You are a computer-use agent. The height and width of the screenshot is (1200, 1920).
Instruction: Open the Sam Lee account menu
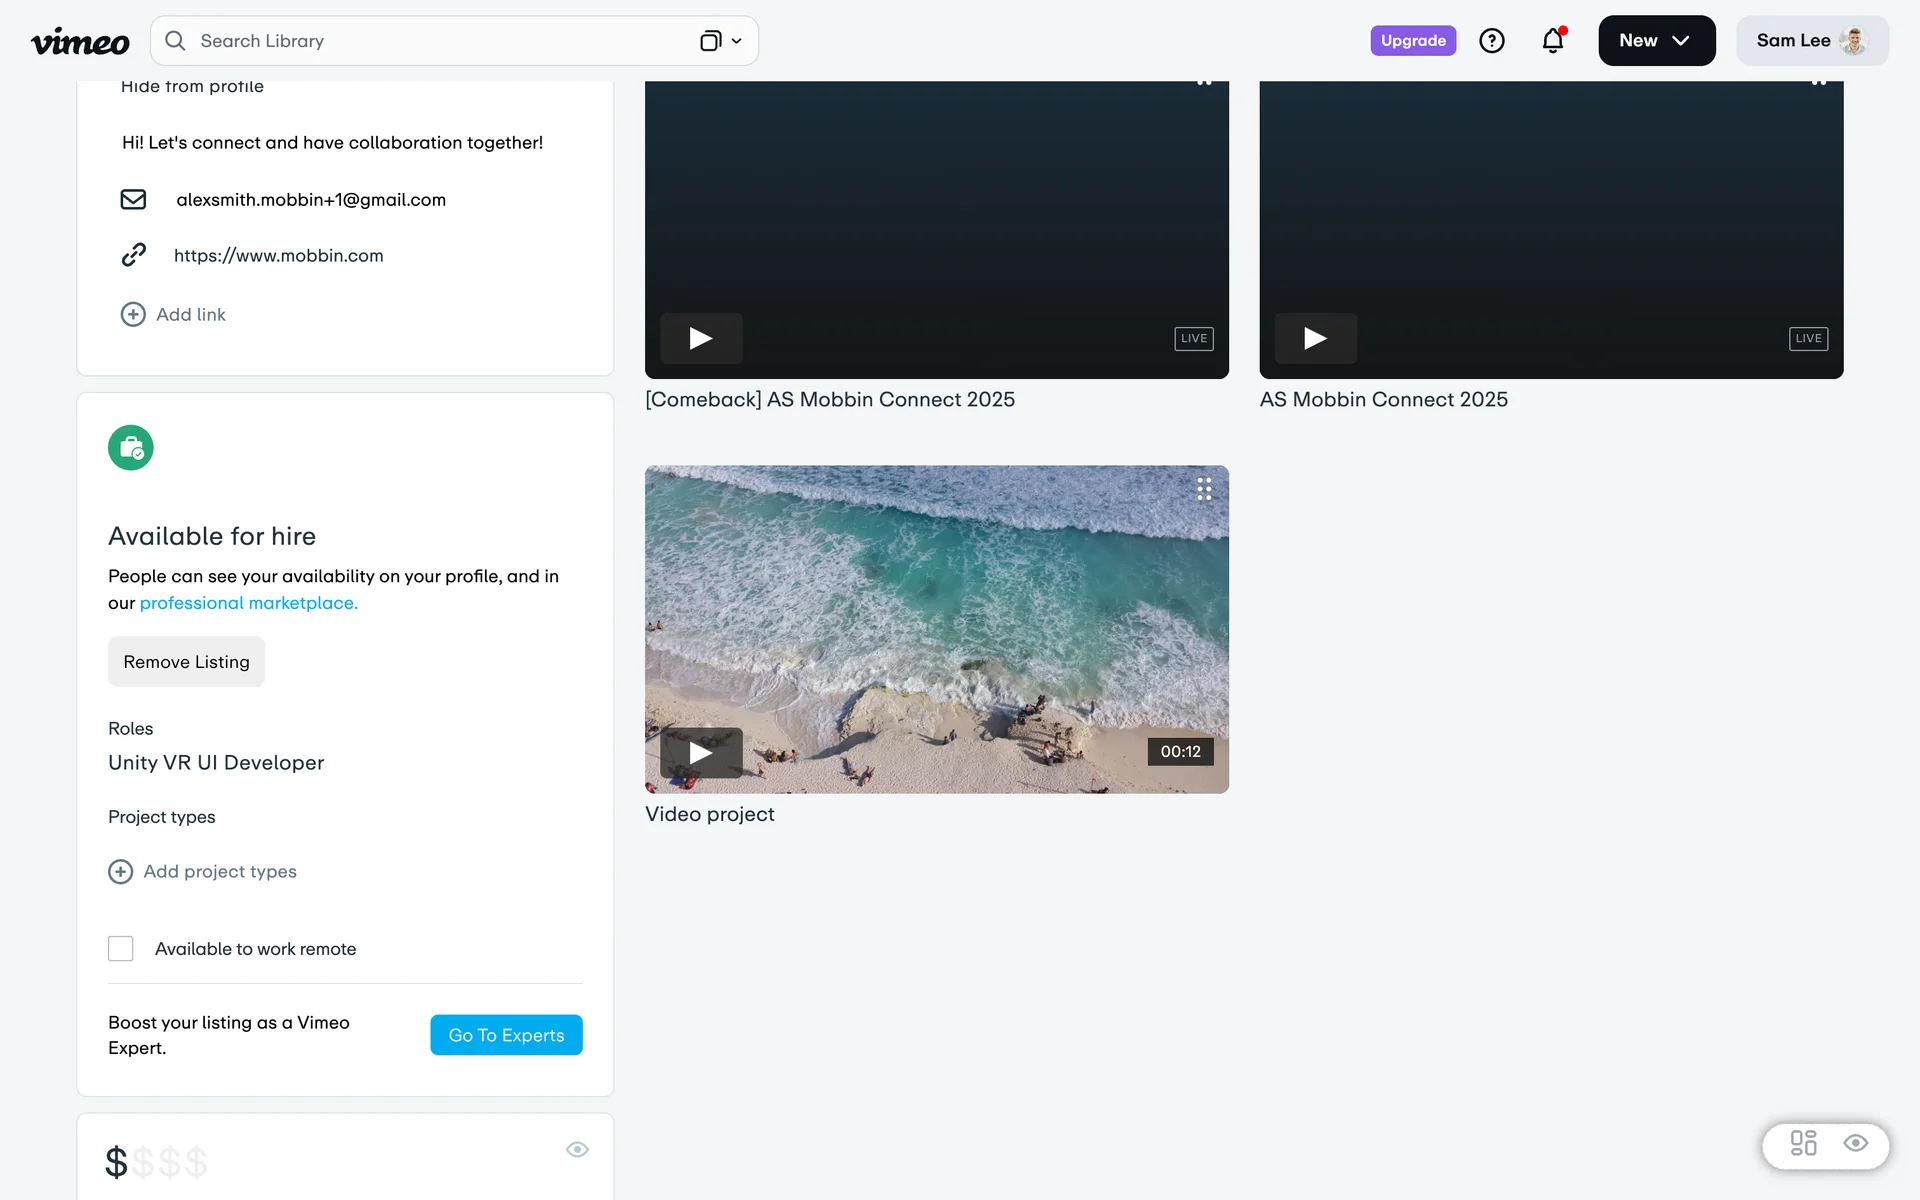coord(1811,41)
